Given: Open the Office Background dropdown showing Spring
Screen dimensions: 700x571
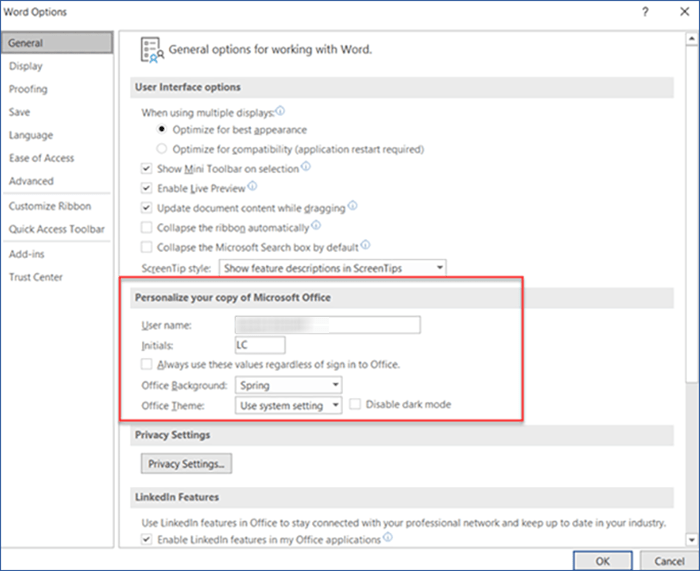Looking at the screenshot, I should pos(288,385).
